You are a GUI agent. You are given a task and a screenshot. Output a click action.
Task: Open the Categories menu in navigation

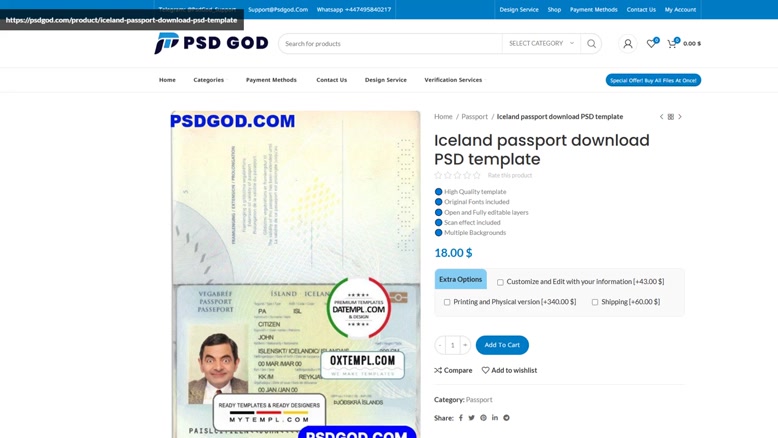(208, 80)
